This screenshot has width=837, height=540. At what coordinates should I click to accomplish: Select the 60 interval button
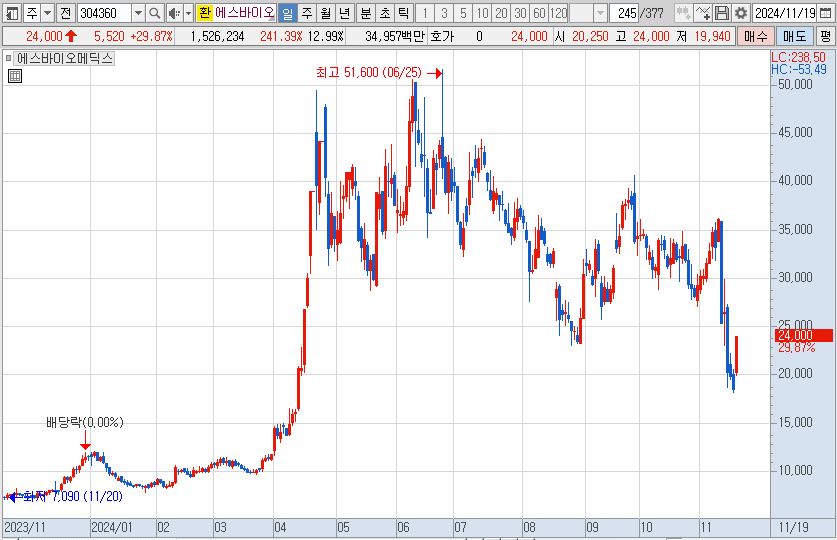tap(540, 13)
